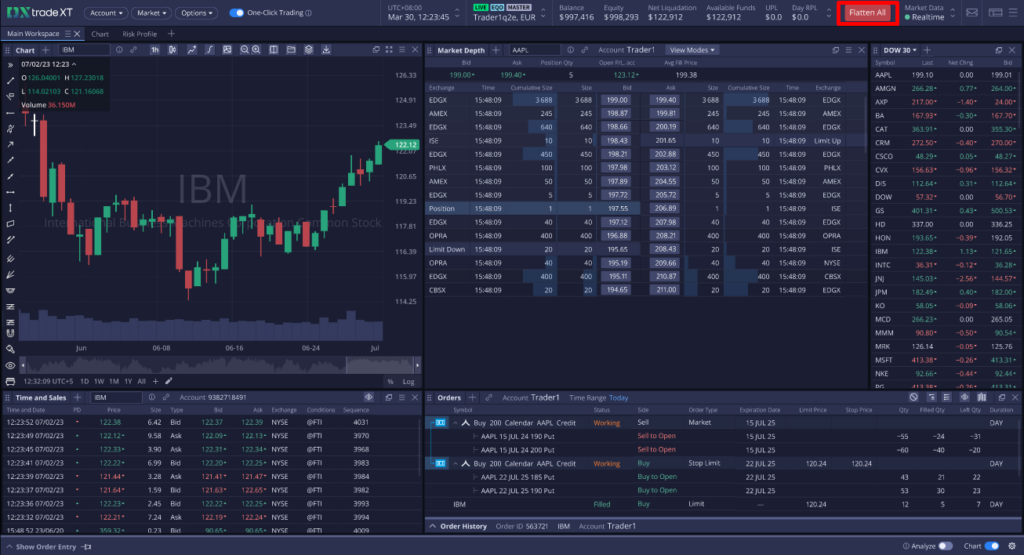
Task: Collapse the first Buy 200 Calendar AAPL order
Action: [455, 422]
